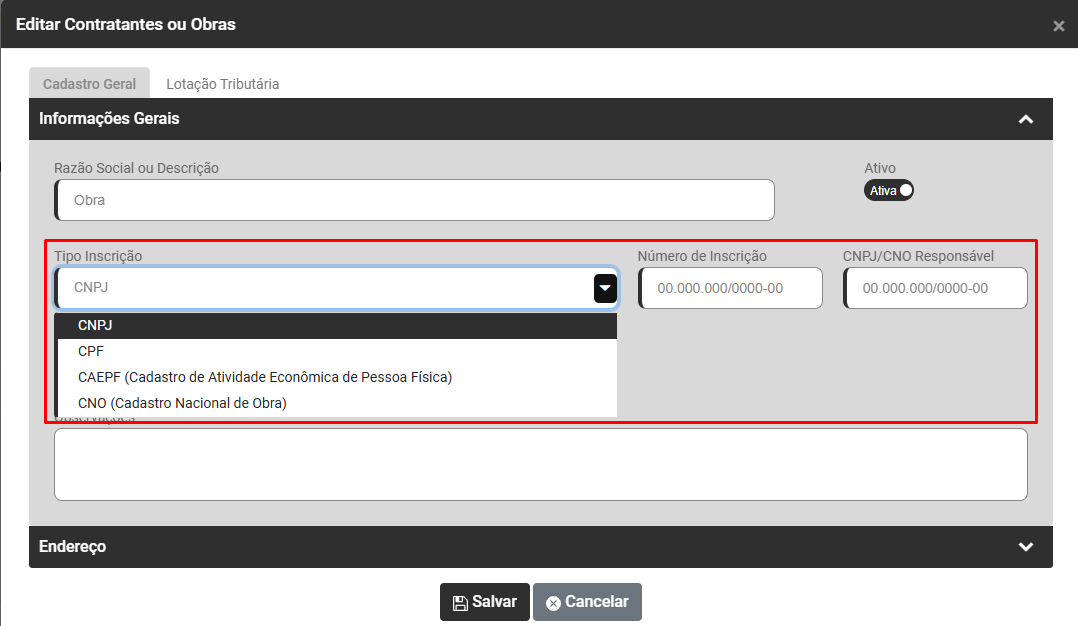
Task: Click the Endereço section header
Action: coord(72,547)
